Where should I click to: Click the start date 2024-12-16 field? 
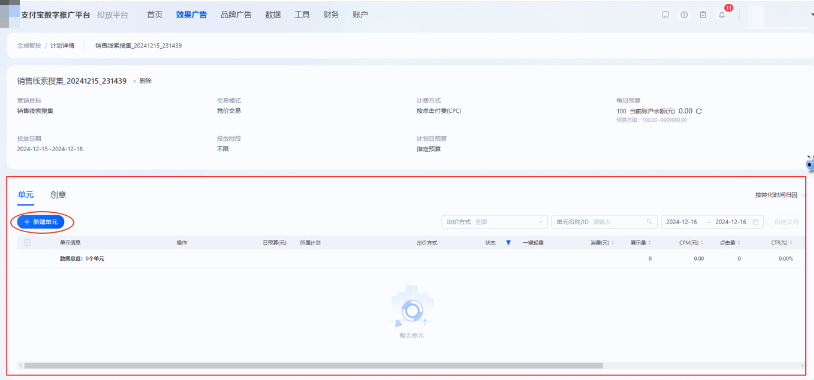point(681,222)
